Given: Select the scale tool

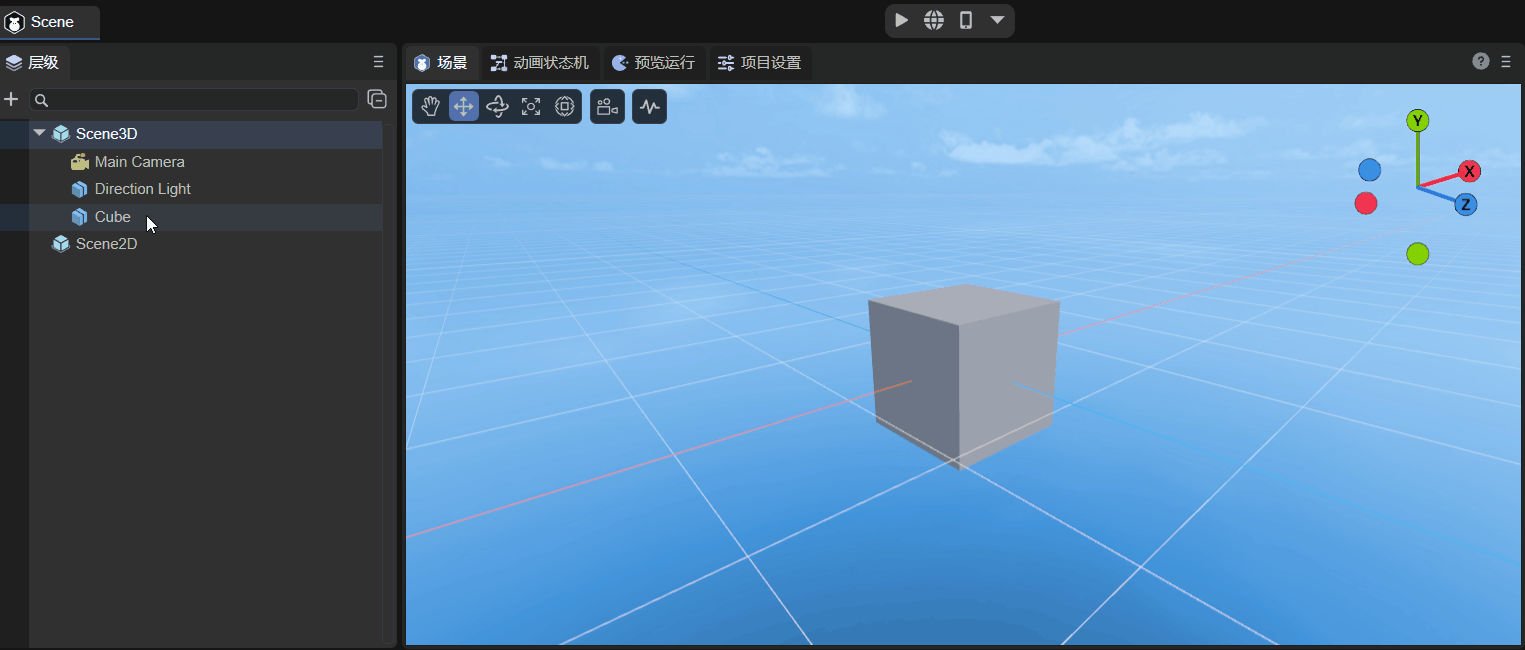Looking at the screenshot, I should (531, 107).
